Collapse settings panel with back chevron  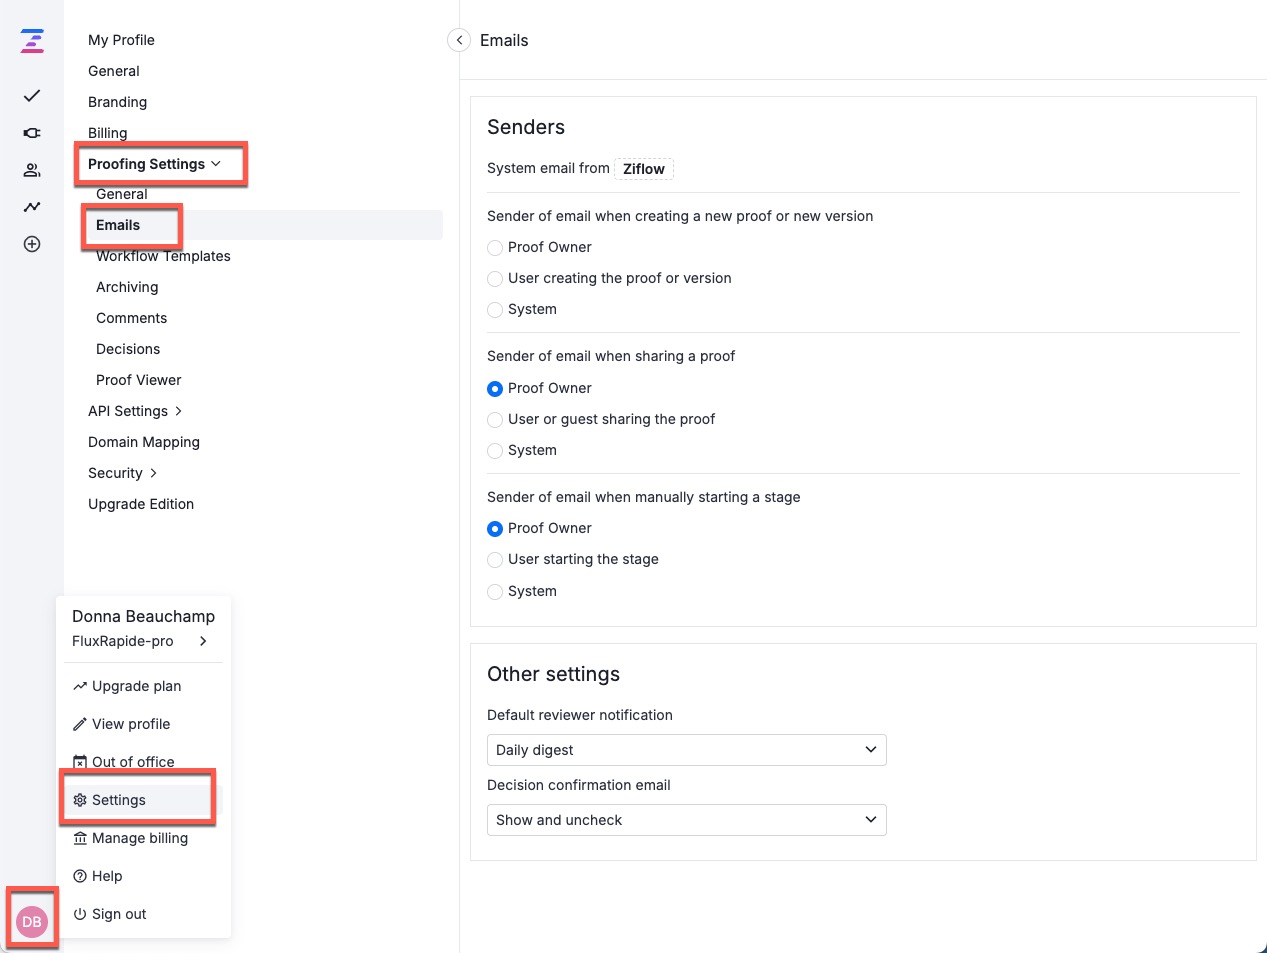pos(459,40)
